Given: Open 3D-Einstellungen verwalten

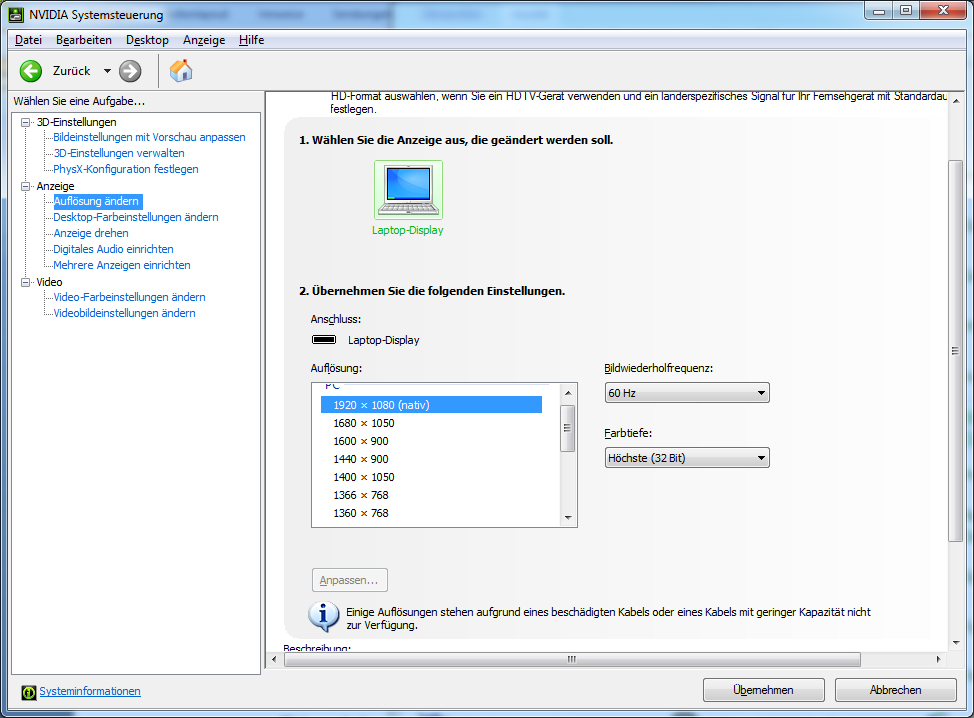Looking at the screenshot, I should pos(119,153).
